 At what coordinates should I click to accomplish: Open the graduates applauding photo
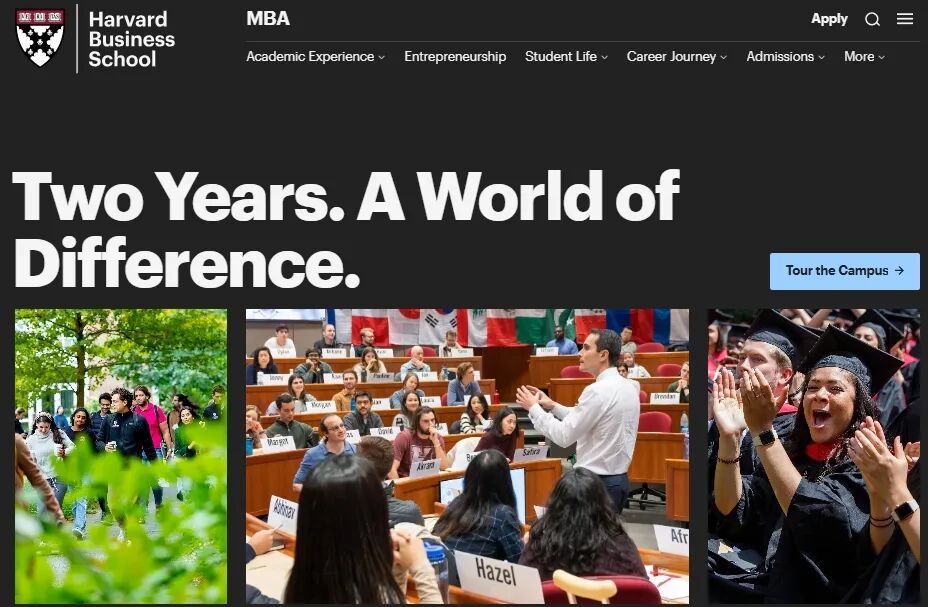pos(814,456)
